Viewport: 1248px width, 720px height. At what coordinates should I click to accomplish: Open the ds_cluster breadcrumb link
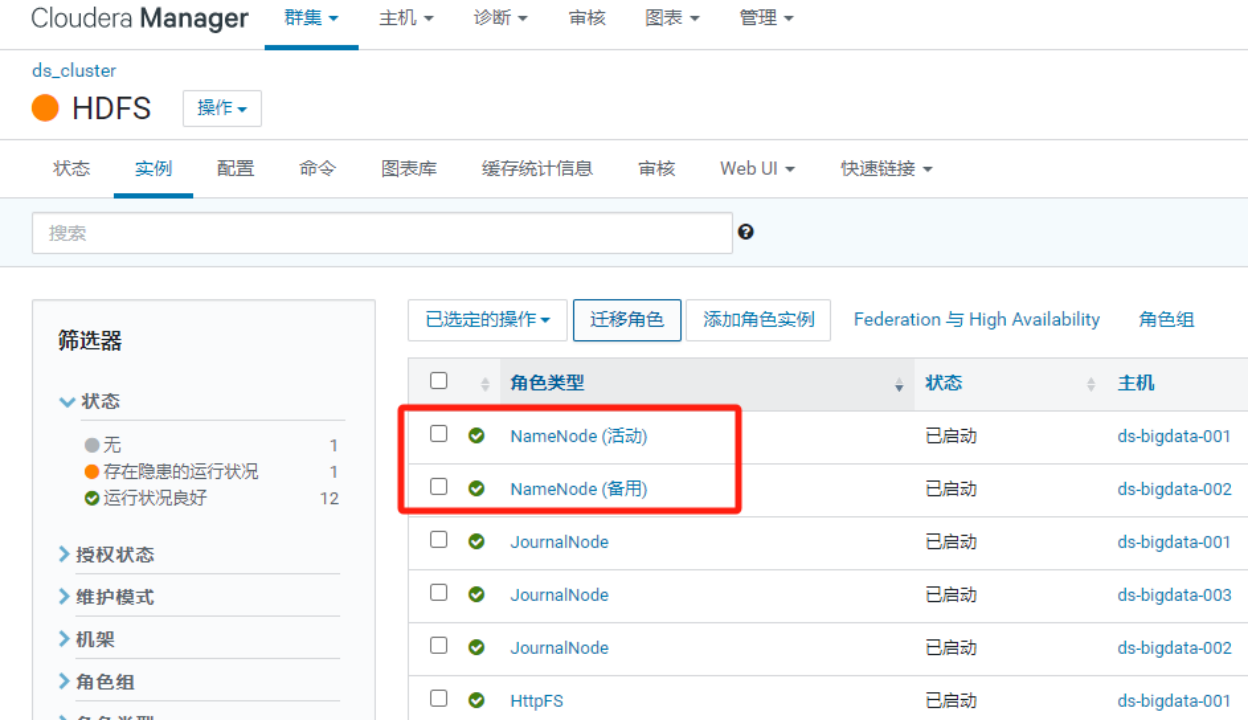[x=74, y=71]
